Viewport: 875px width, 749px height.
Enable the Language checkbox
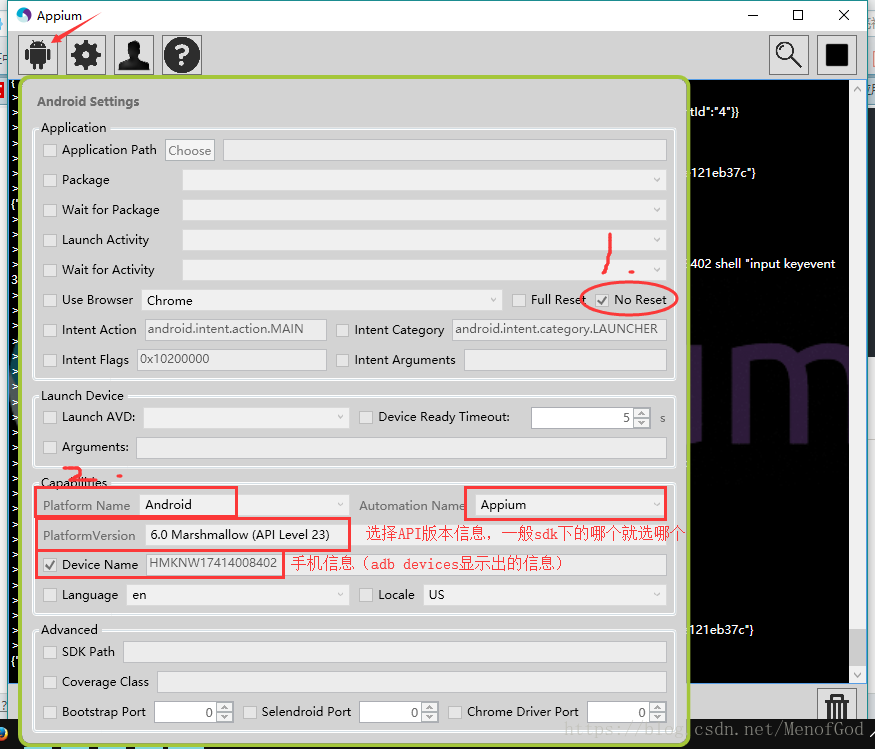(50, 595)
